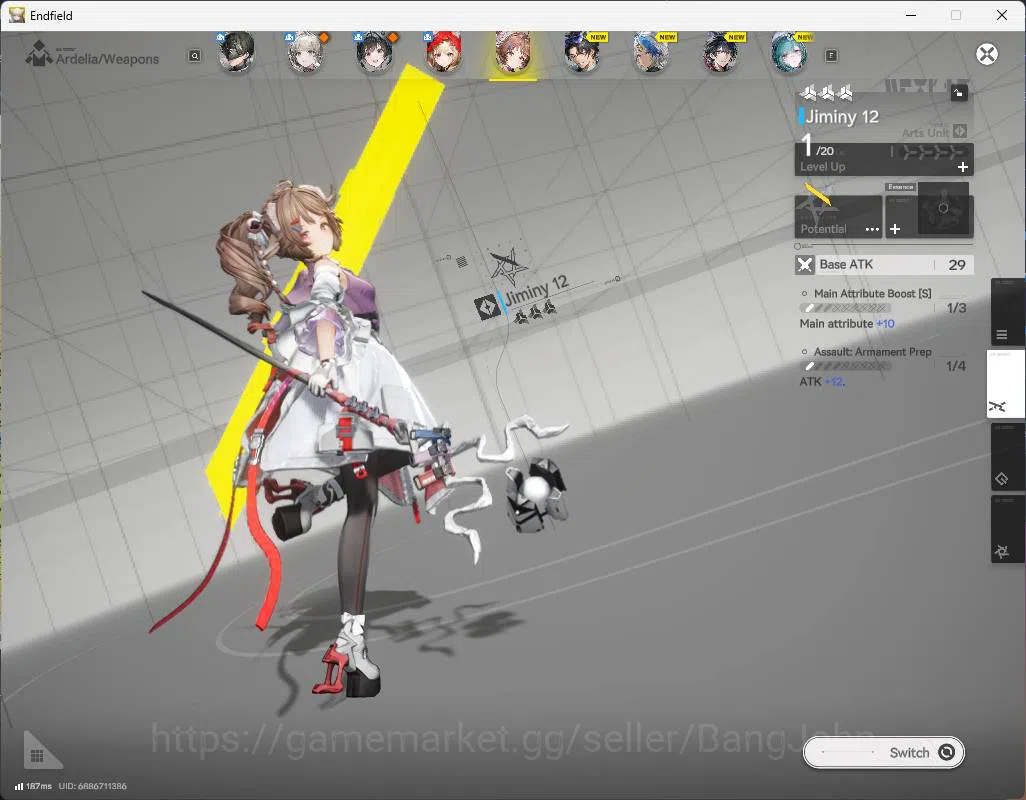The image size is (1026, 800).
Task: Click the Jiminy 12 weapon name heading
Action: 842,117
